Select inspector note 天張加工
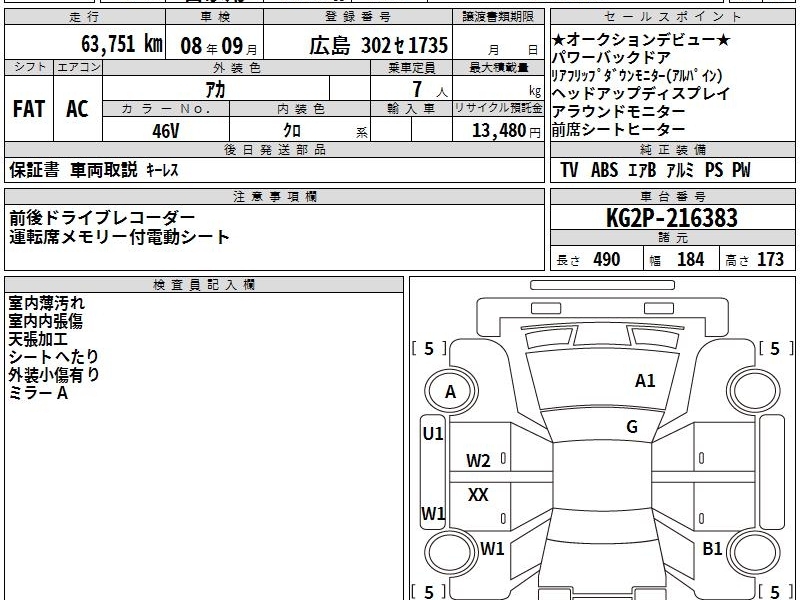 coord(38,339)
